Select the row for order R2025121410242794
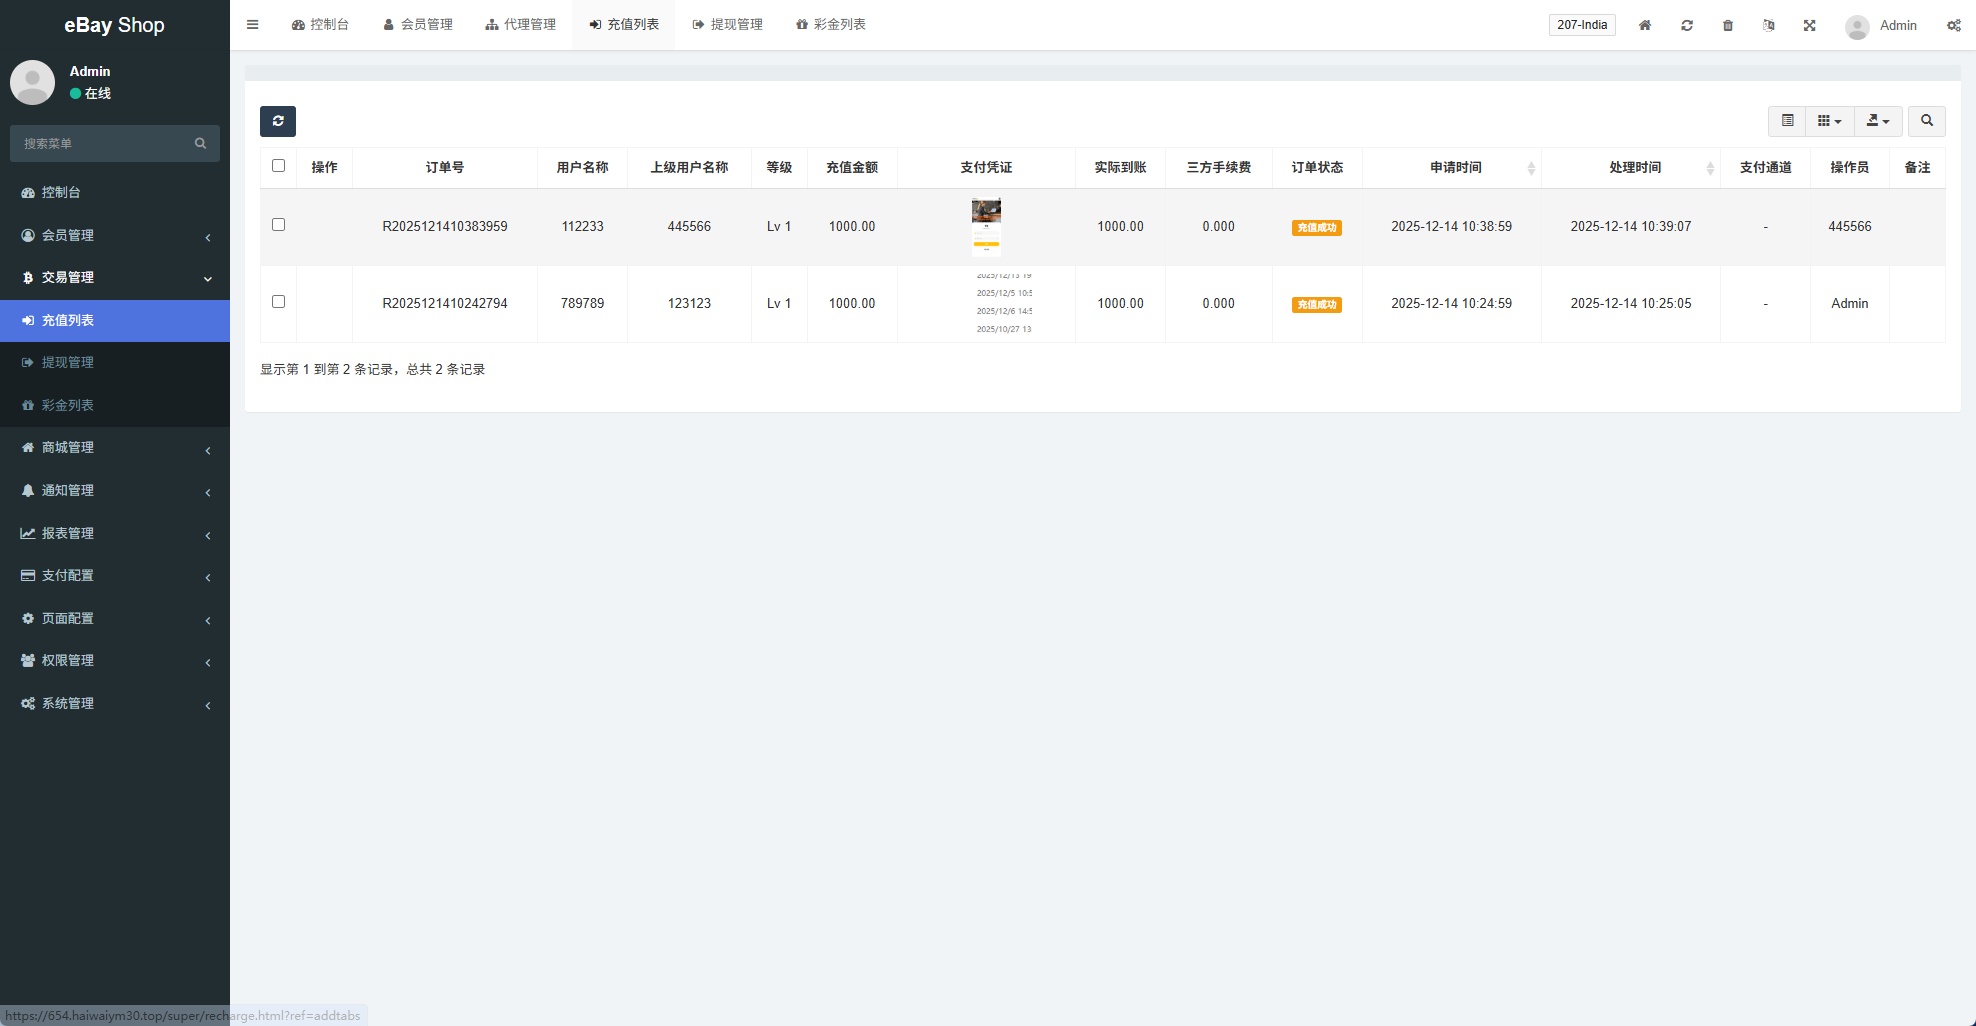The image size is (1976, 1026). [279, 302]
